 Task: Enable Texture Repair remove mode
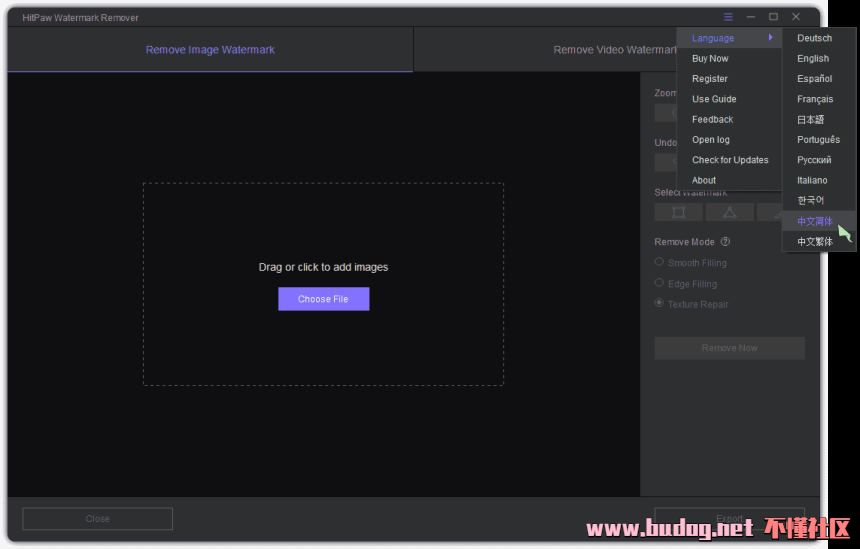[660, 303]
